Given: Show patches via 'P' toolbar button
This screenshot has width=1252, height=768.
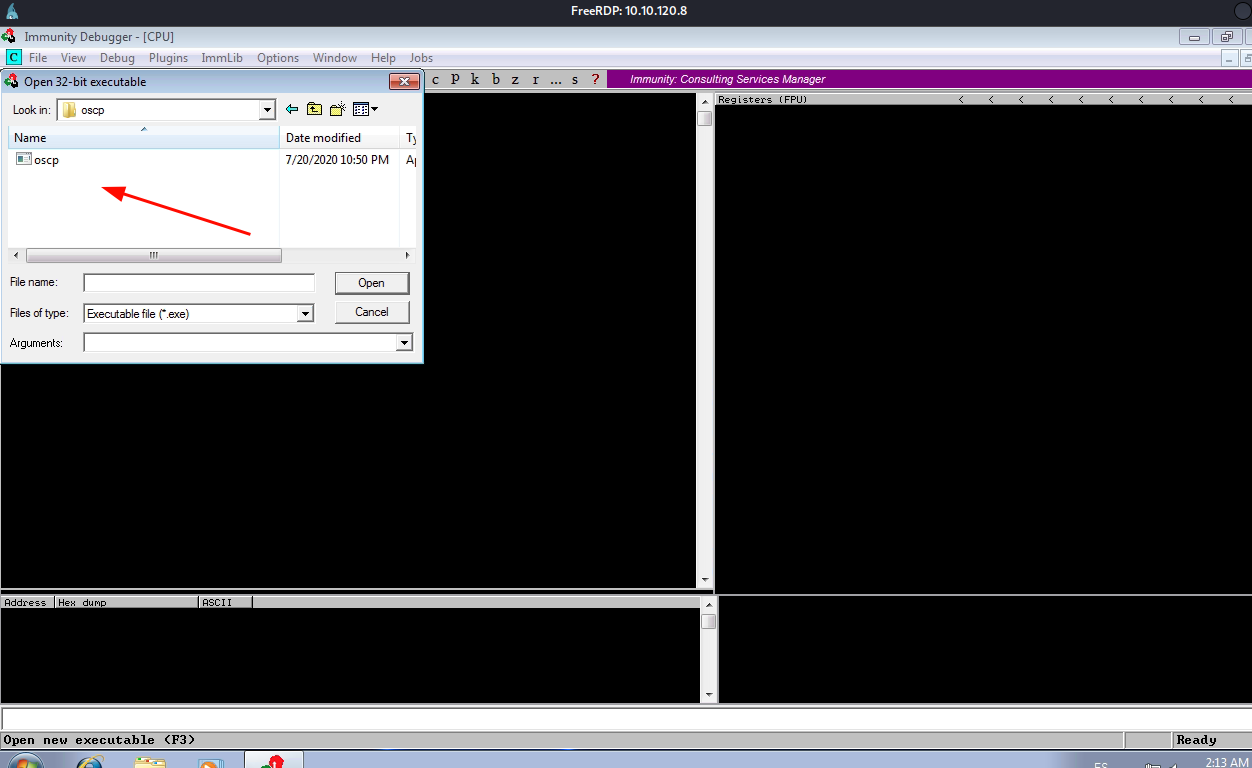Looking at the screenshot, I should coord(455,79).
